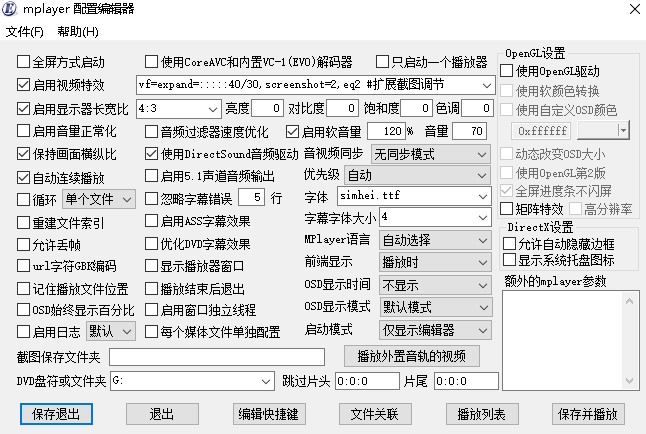Image resolution: width=646 pixels, height=434 pixels.
Task: Enable 启用日志 checkbox
Action: (23, 332)
